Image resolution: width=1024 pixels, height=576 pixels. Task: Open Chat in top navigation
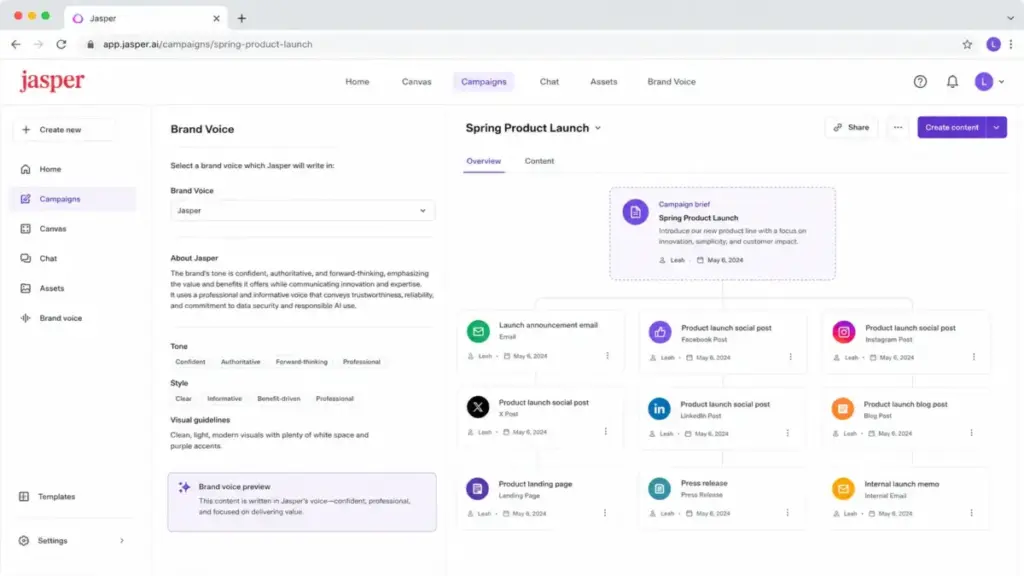[x=549, y=82]
